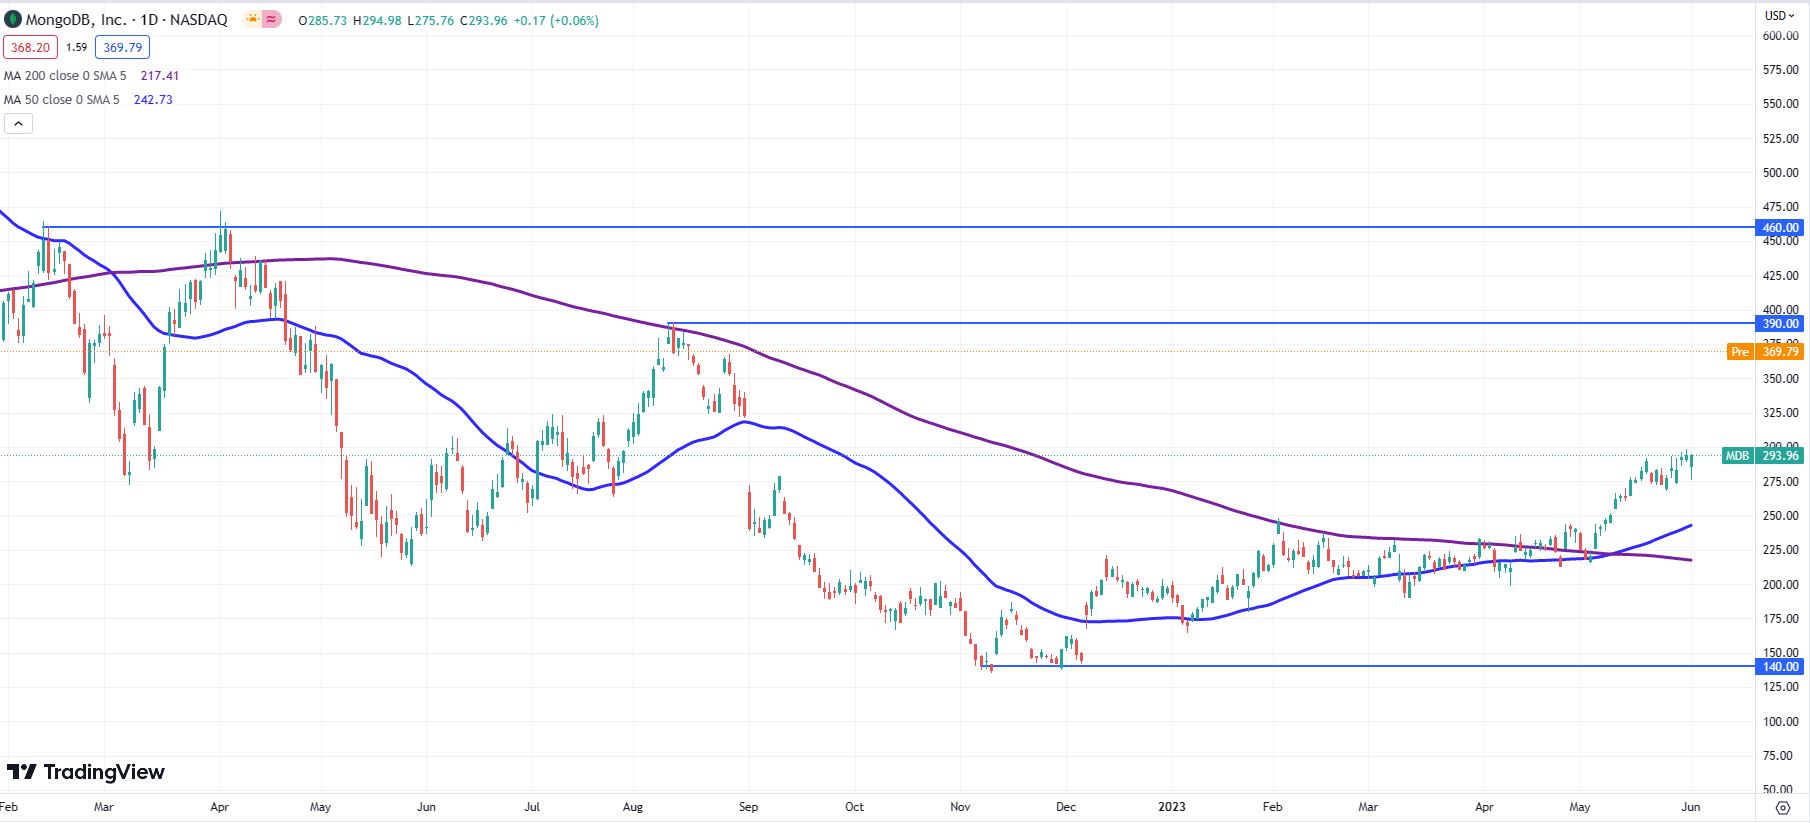Open the USD currency dropdown
Image resolution: width=1810 pixels, height=823 pixels.
tap(1779, 15)
